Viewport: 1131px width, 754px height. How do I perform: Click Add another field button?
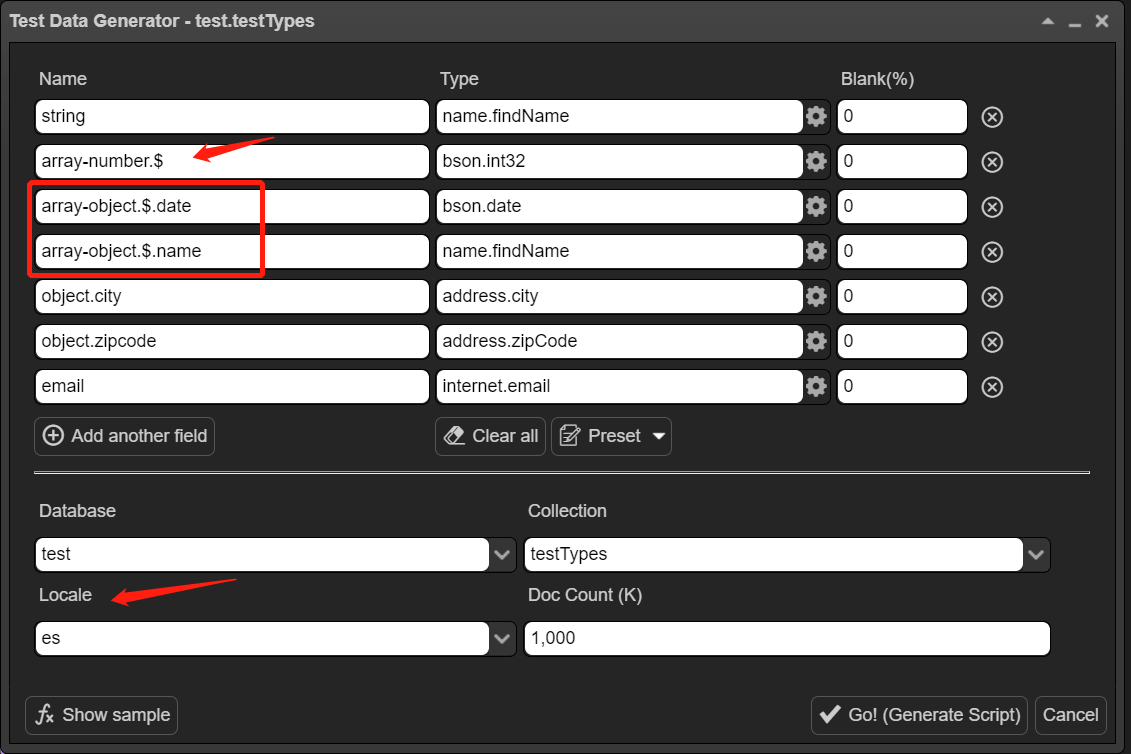click(x=124, y=436)
